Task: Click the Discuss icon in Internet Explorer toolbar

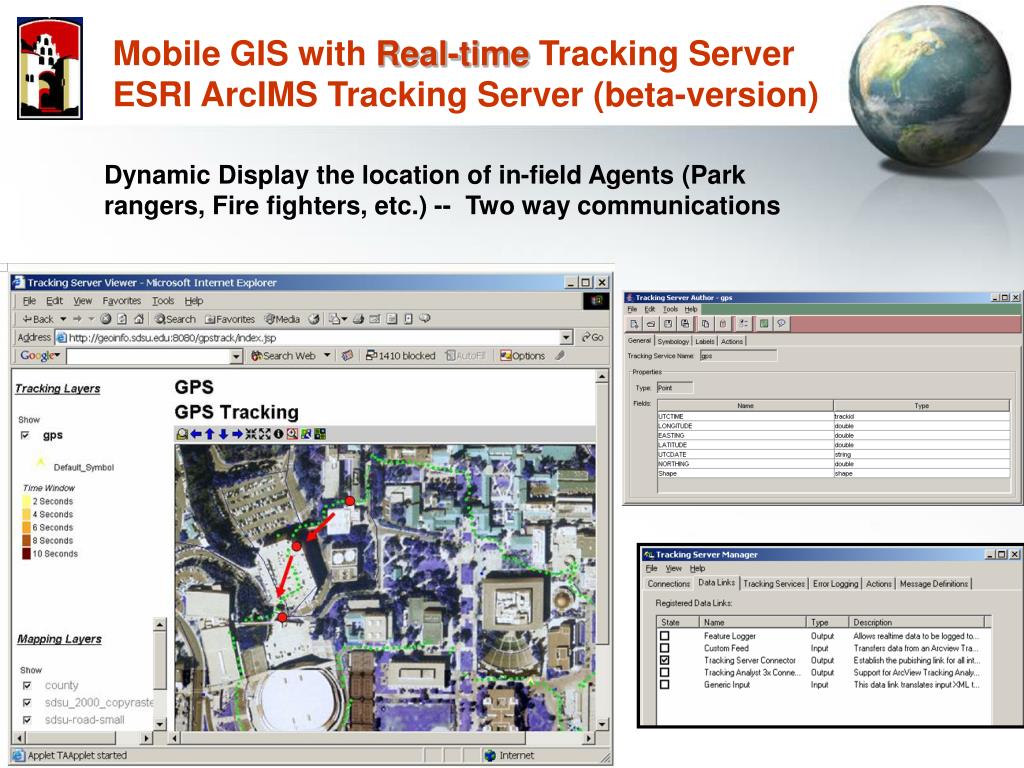Action: [425, 319]
